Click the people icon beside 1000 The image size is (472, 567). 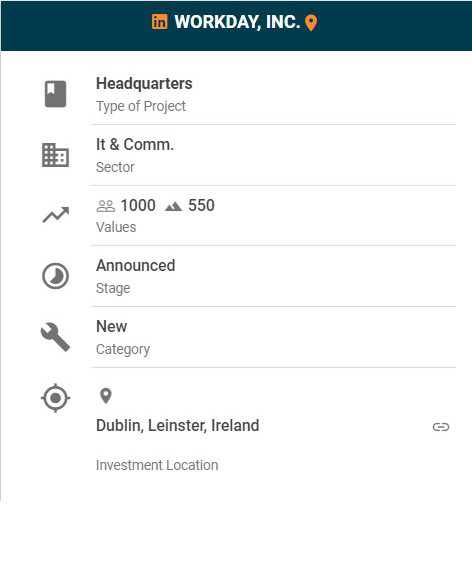coord(106,206)
